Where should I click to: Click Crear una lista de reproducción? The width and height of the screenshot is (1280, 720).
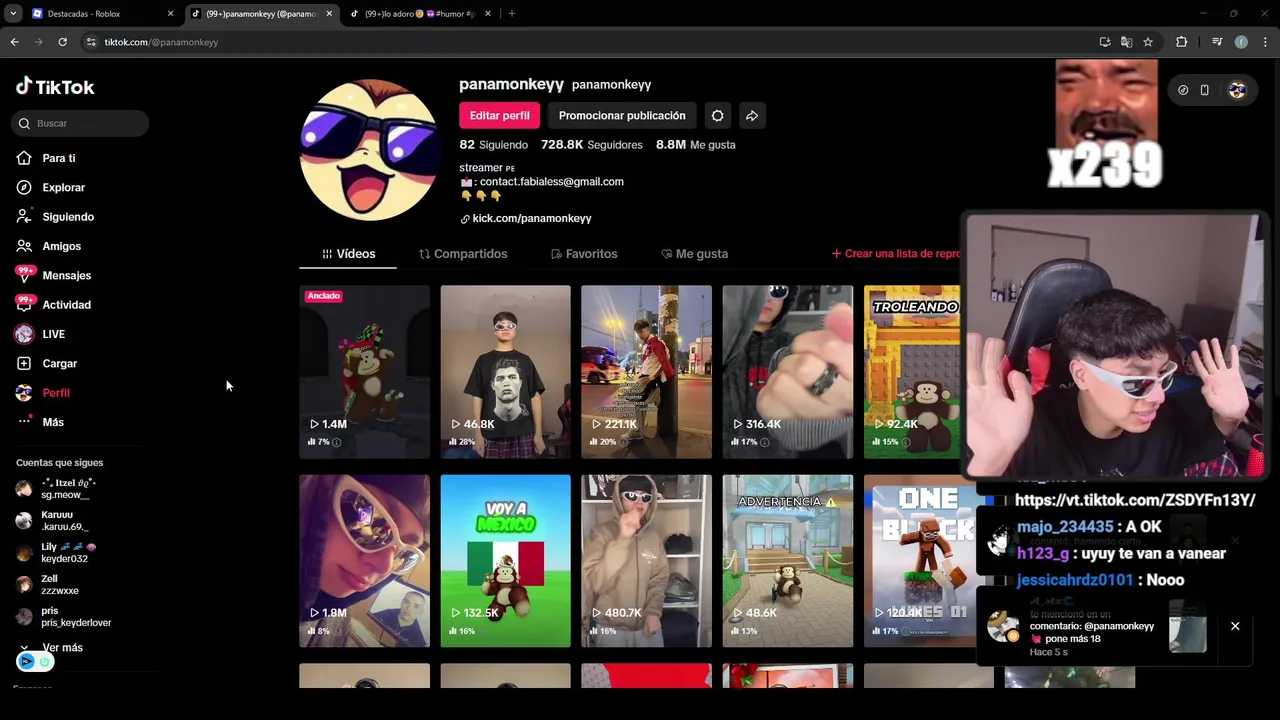pyautogui.click(x=896, y=254)
